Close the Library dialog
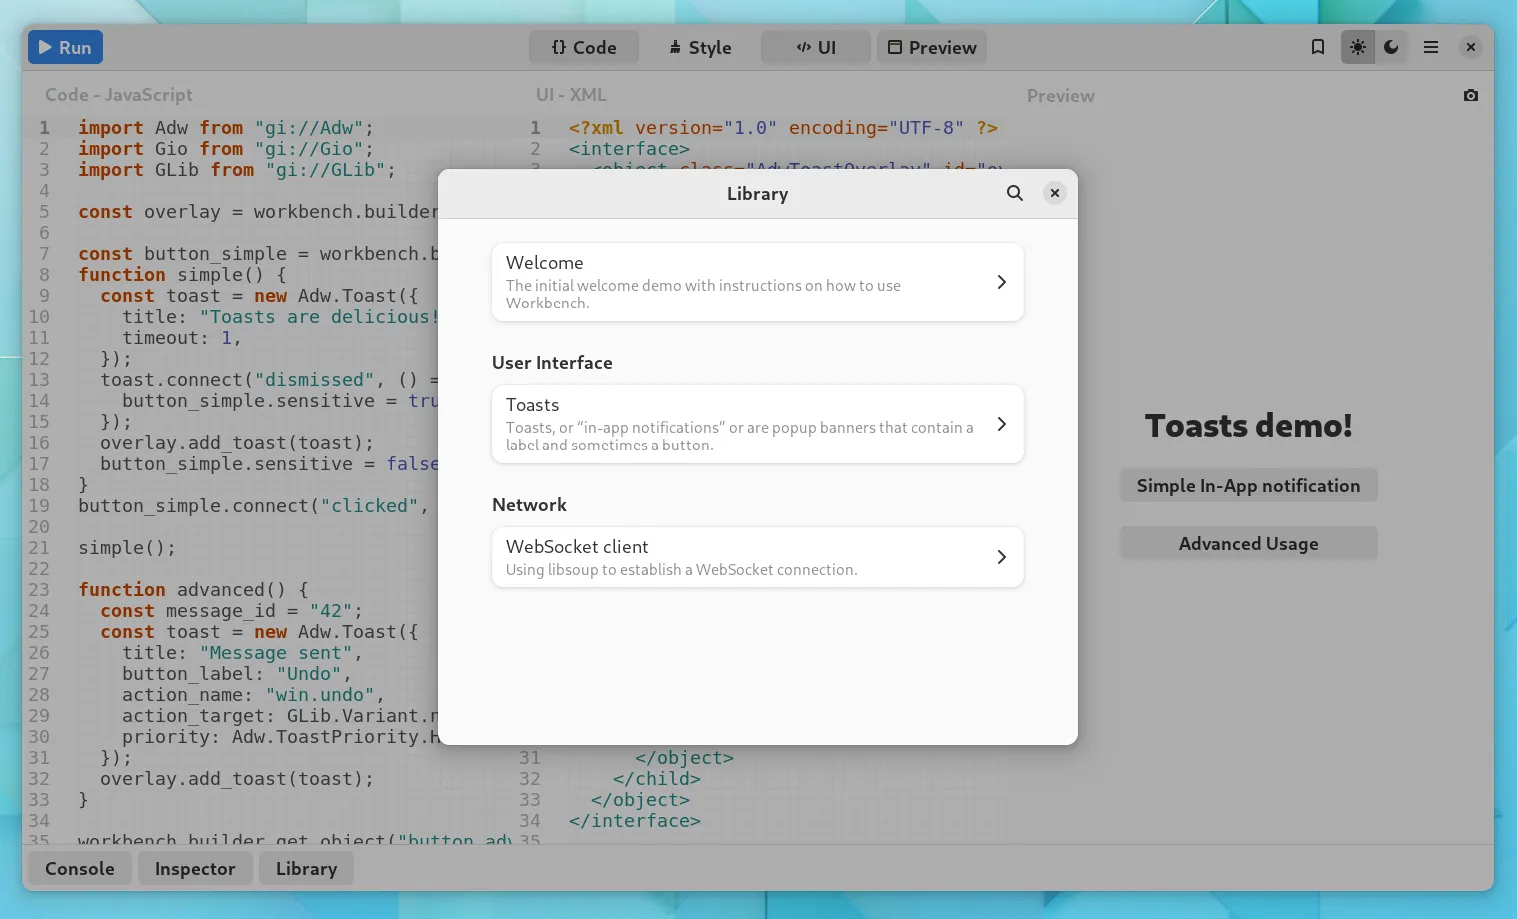 click(1054, 193)
